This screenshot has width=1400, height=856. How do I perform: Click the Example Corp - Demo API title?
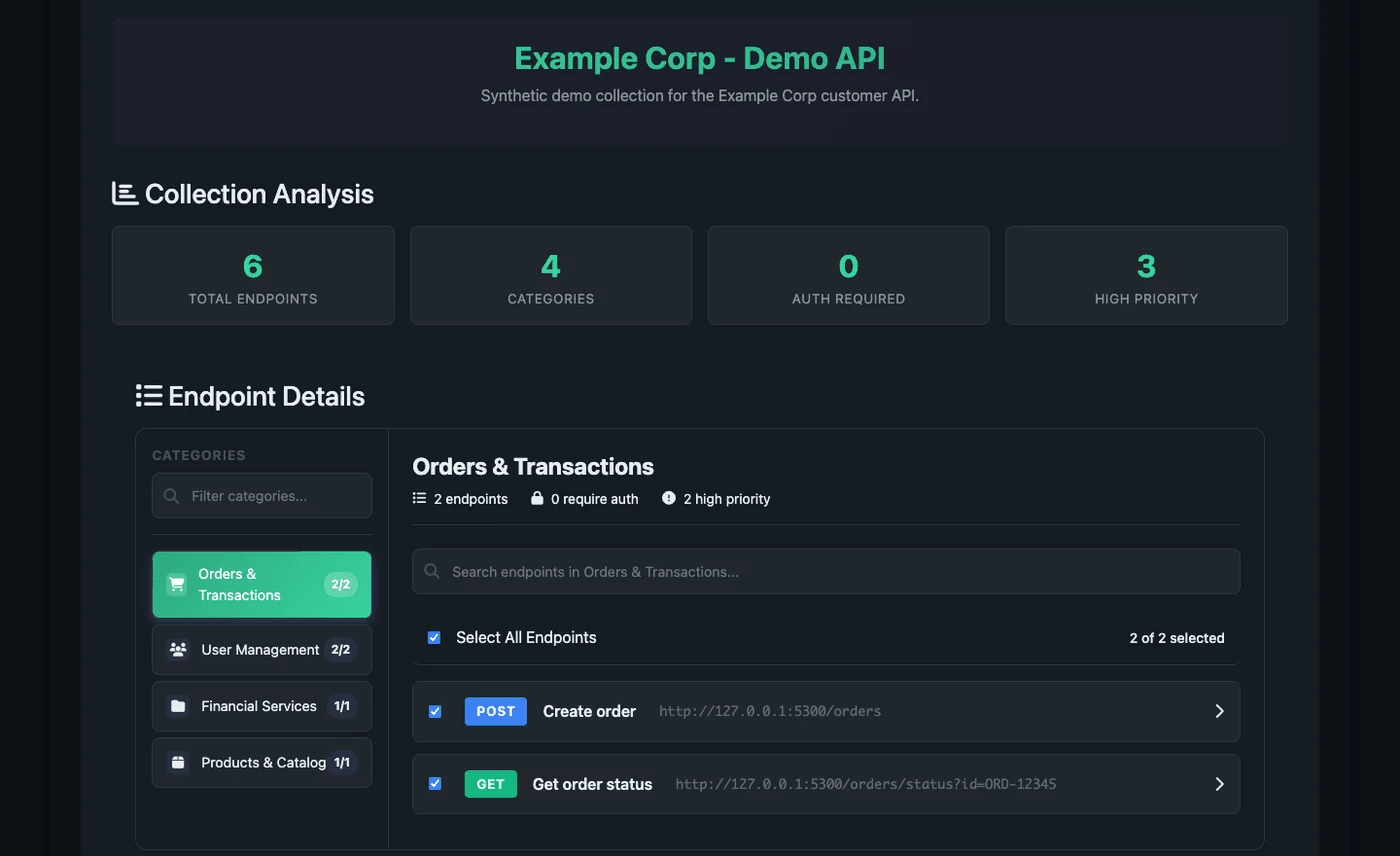coord(700,58)
